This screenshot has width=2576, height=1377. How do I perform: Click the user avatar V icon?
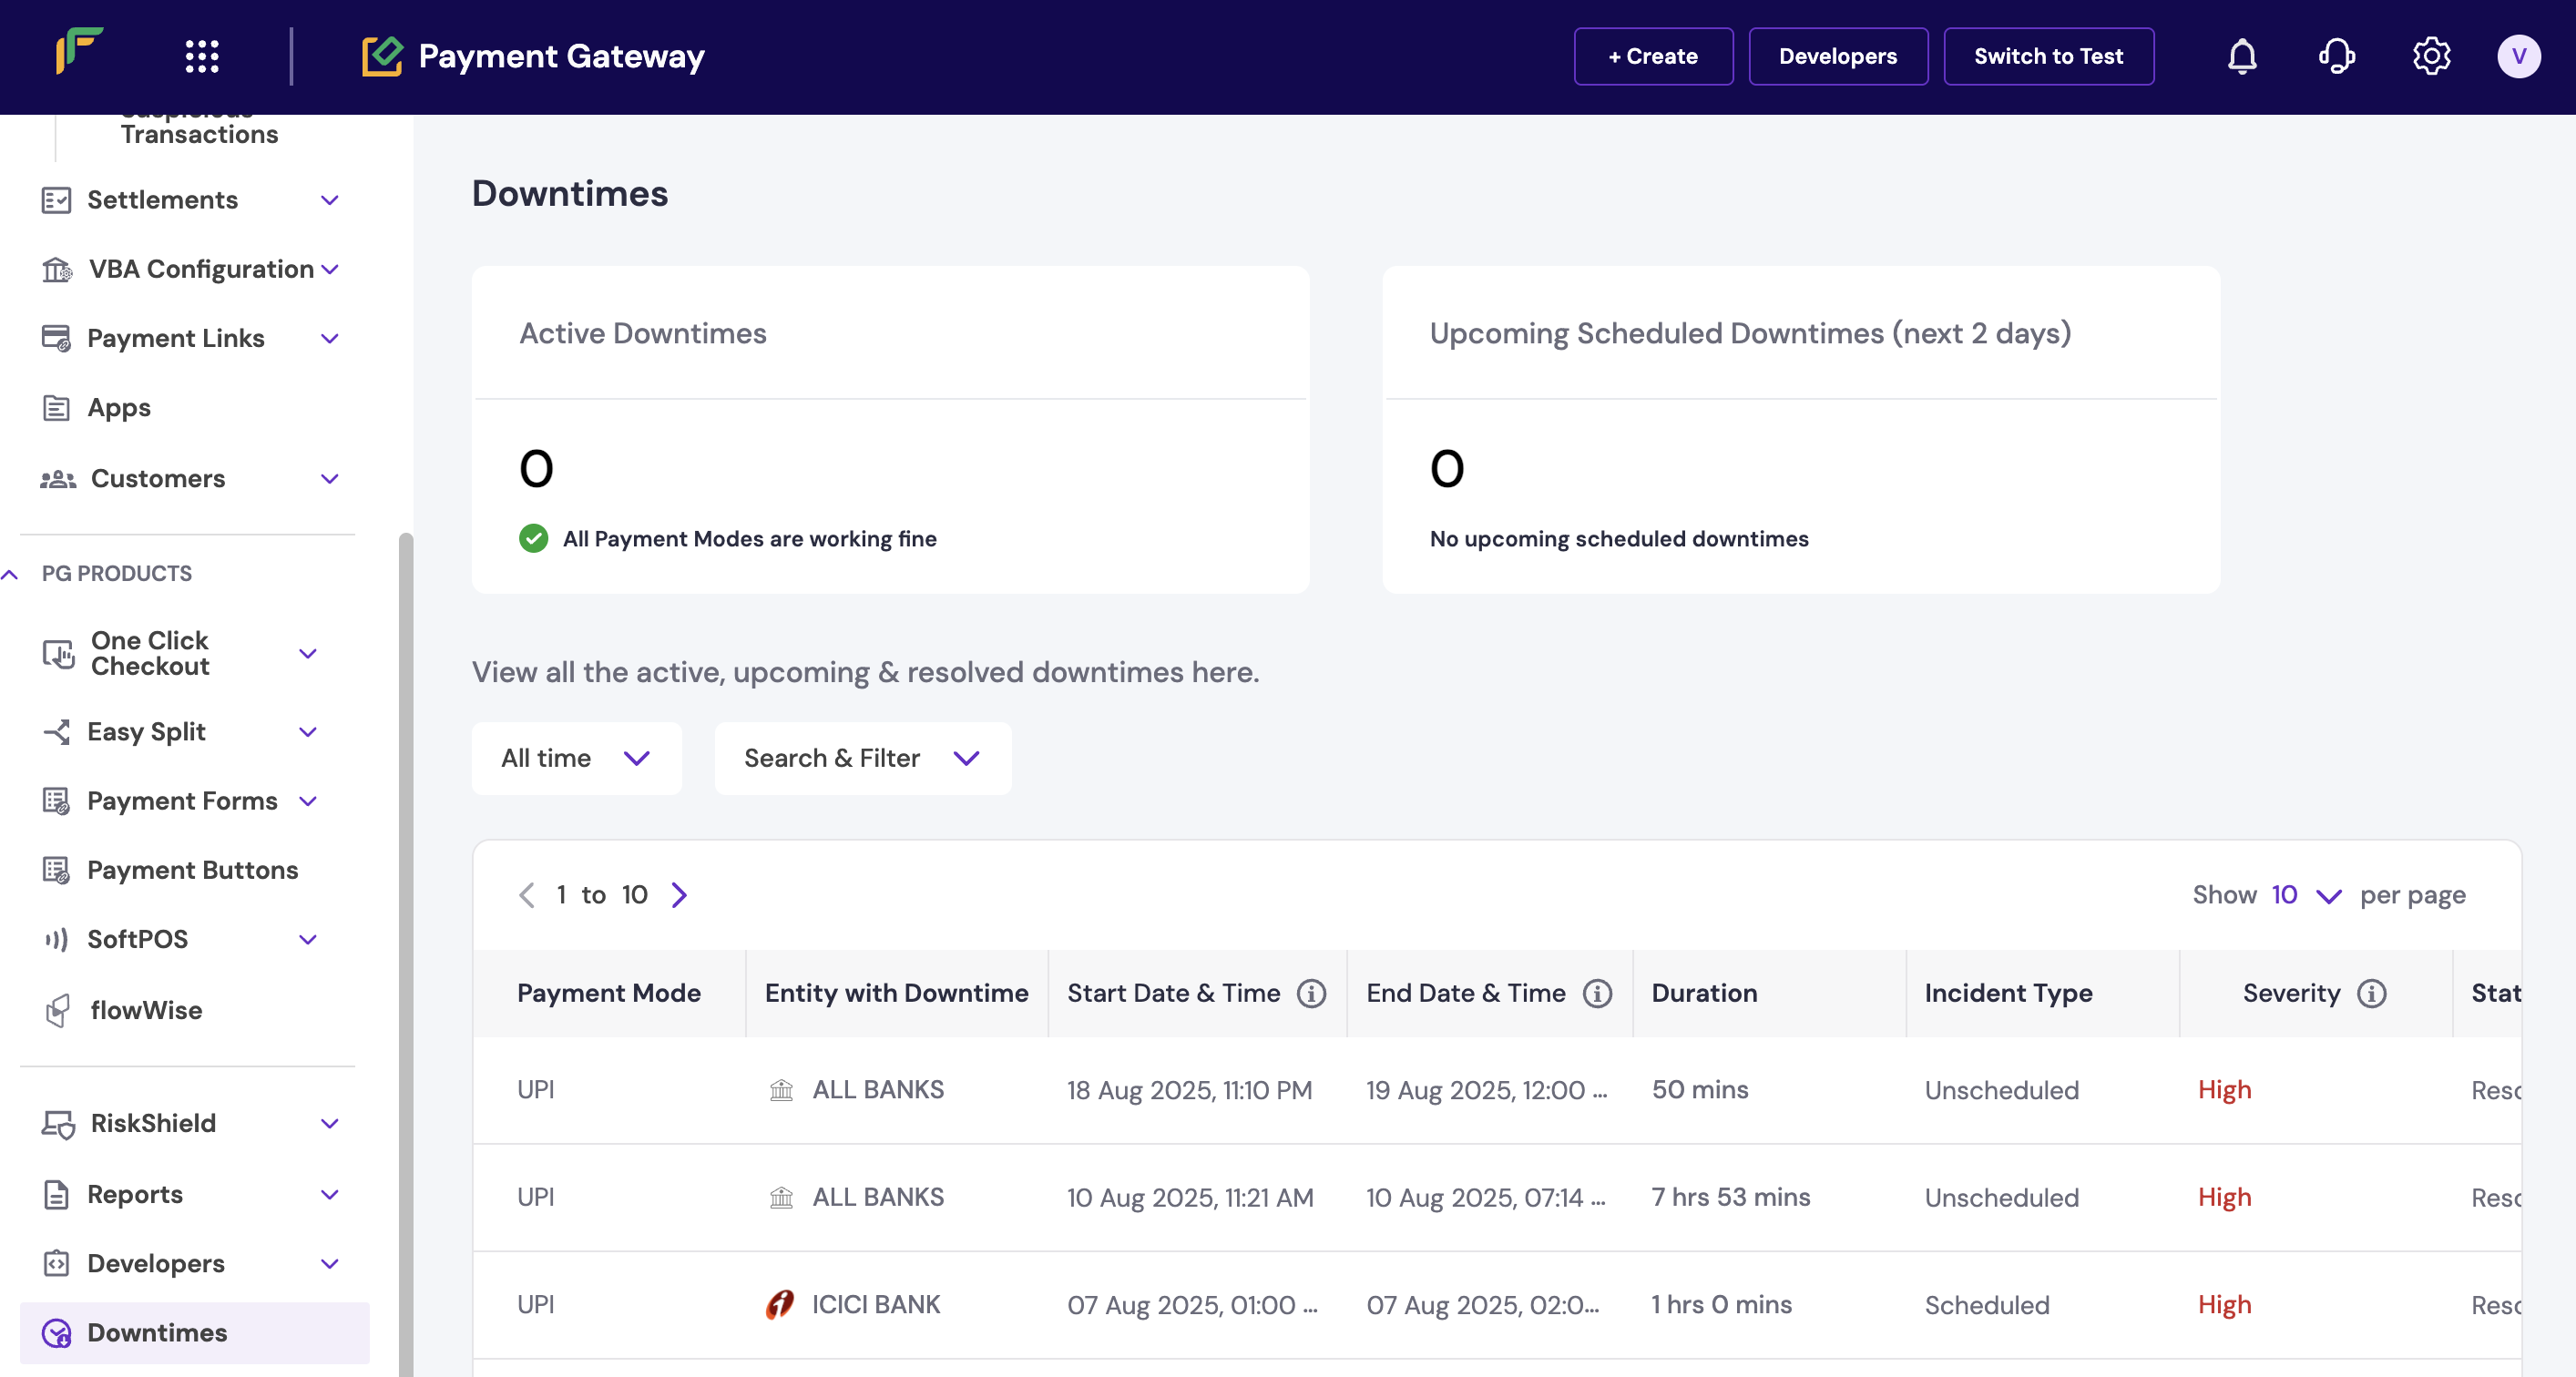pos(2517,56)
